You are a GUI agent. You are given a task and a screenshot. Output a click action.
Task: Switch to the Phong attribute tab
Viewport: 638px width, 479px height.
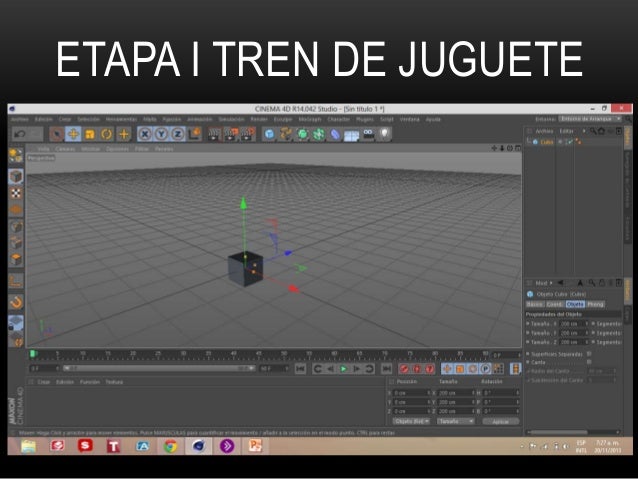click(595, 304)
